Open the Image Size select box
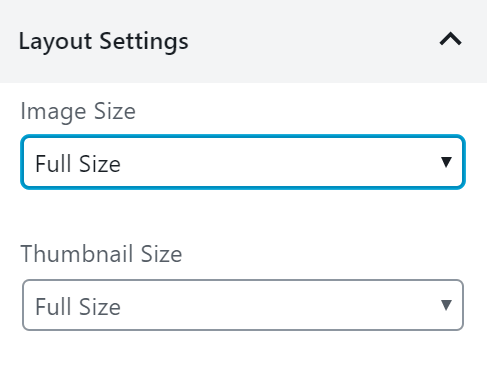The image size is (487, 369). (x=243, y=162)
